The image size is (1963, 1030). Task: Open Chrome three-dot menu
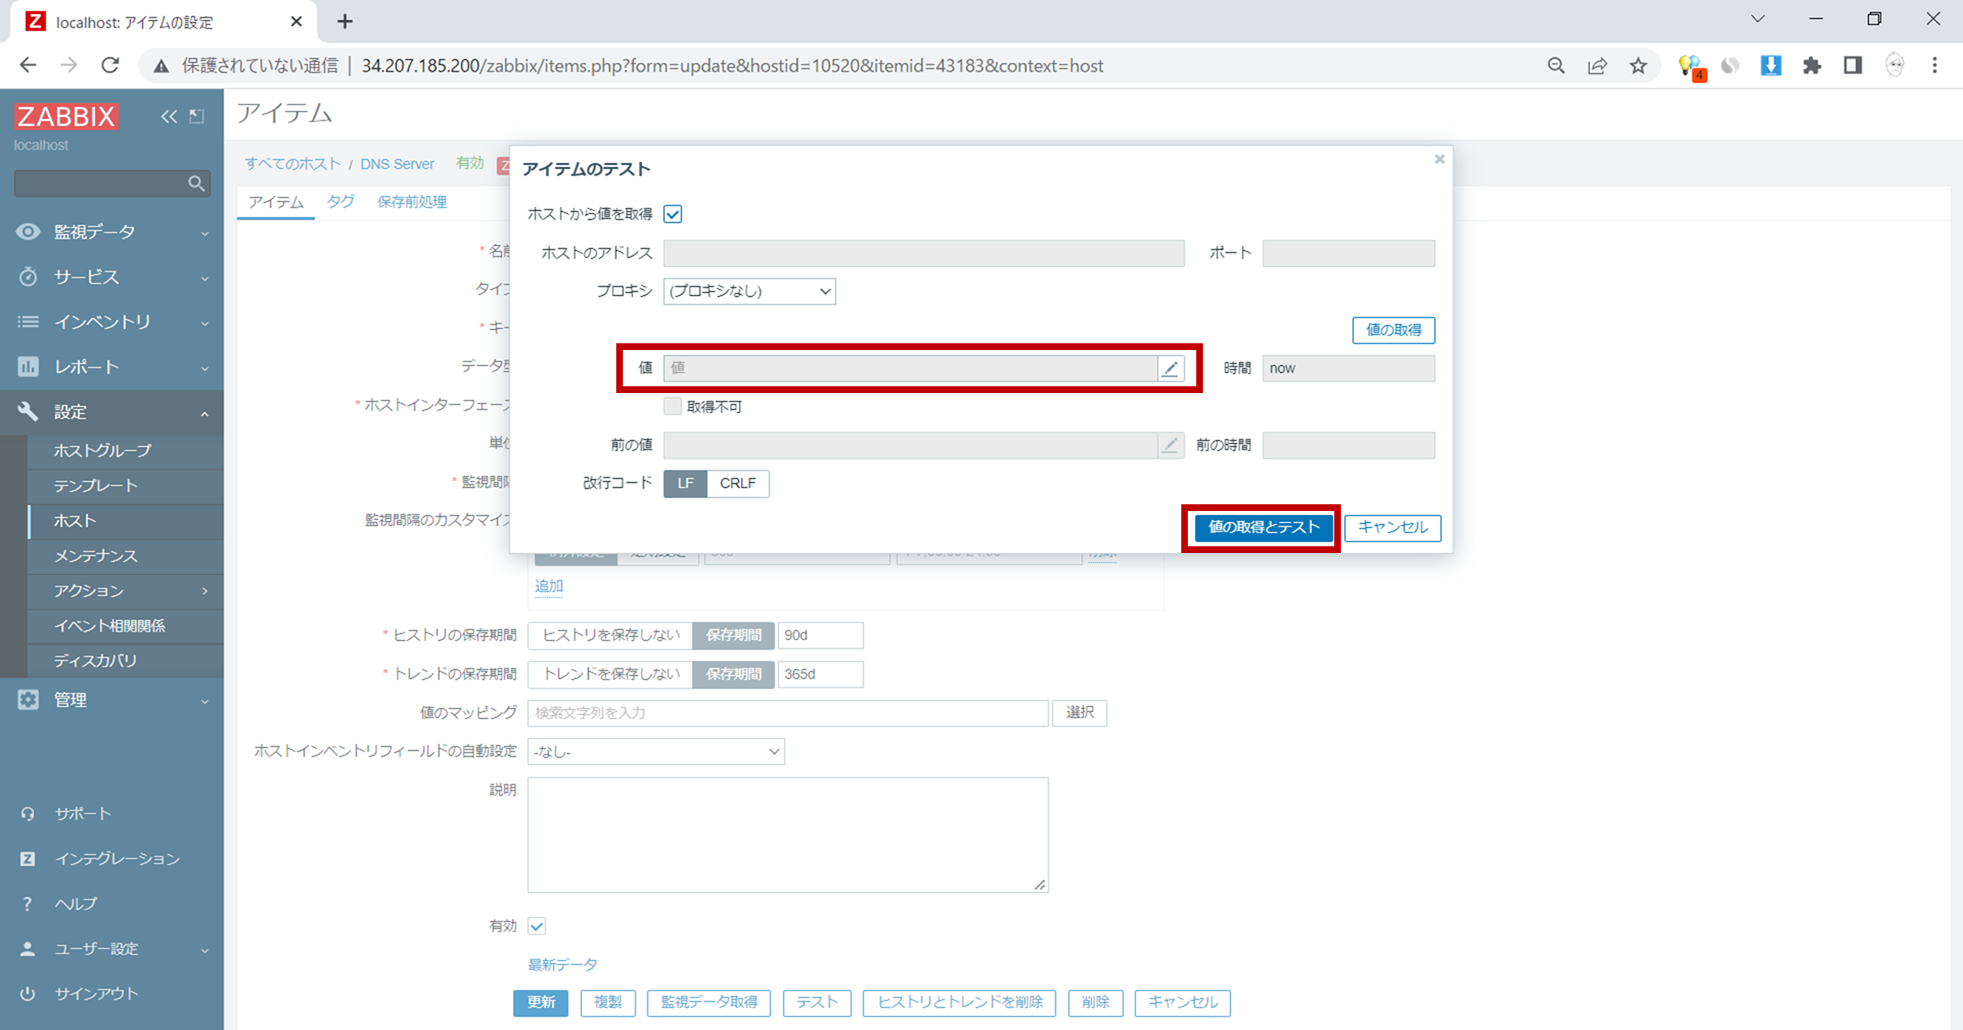[1935, 66]
